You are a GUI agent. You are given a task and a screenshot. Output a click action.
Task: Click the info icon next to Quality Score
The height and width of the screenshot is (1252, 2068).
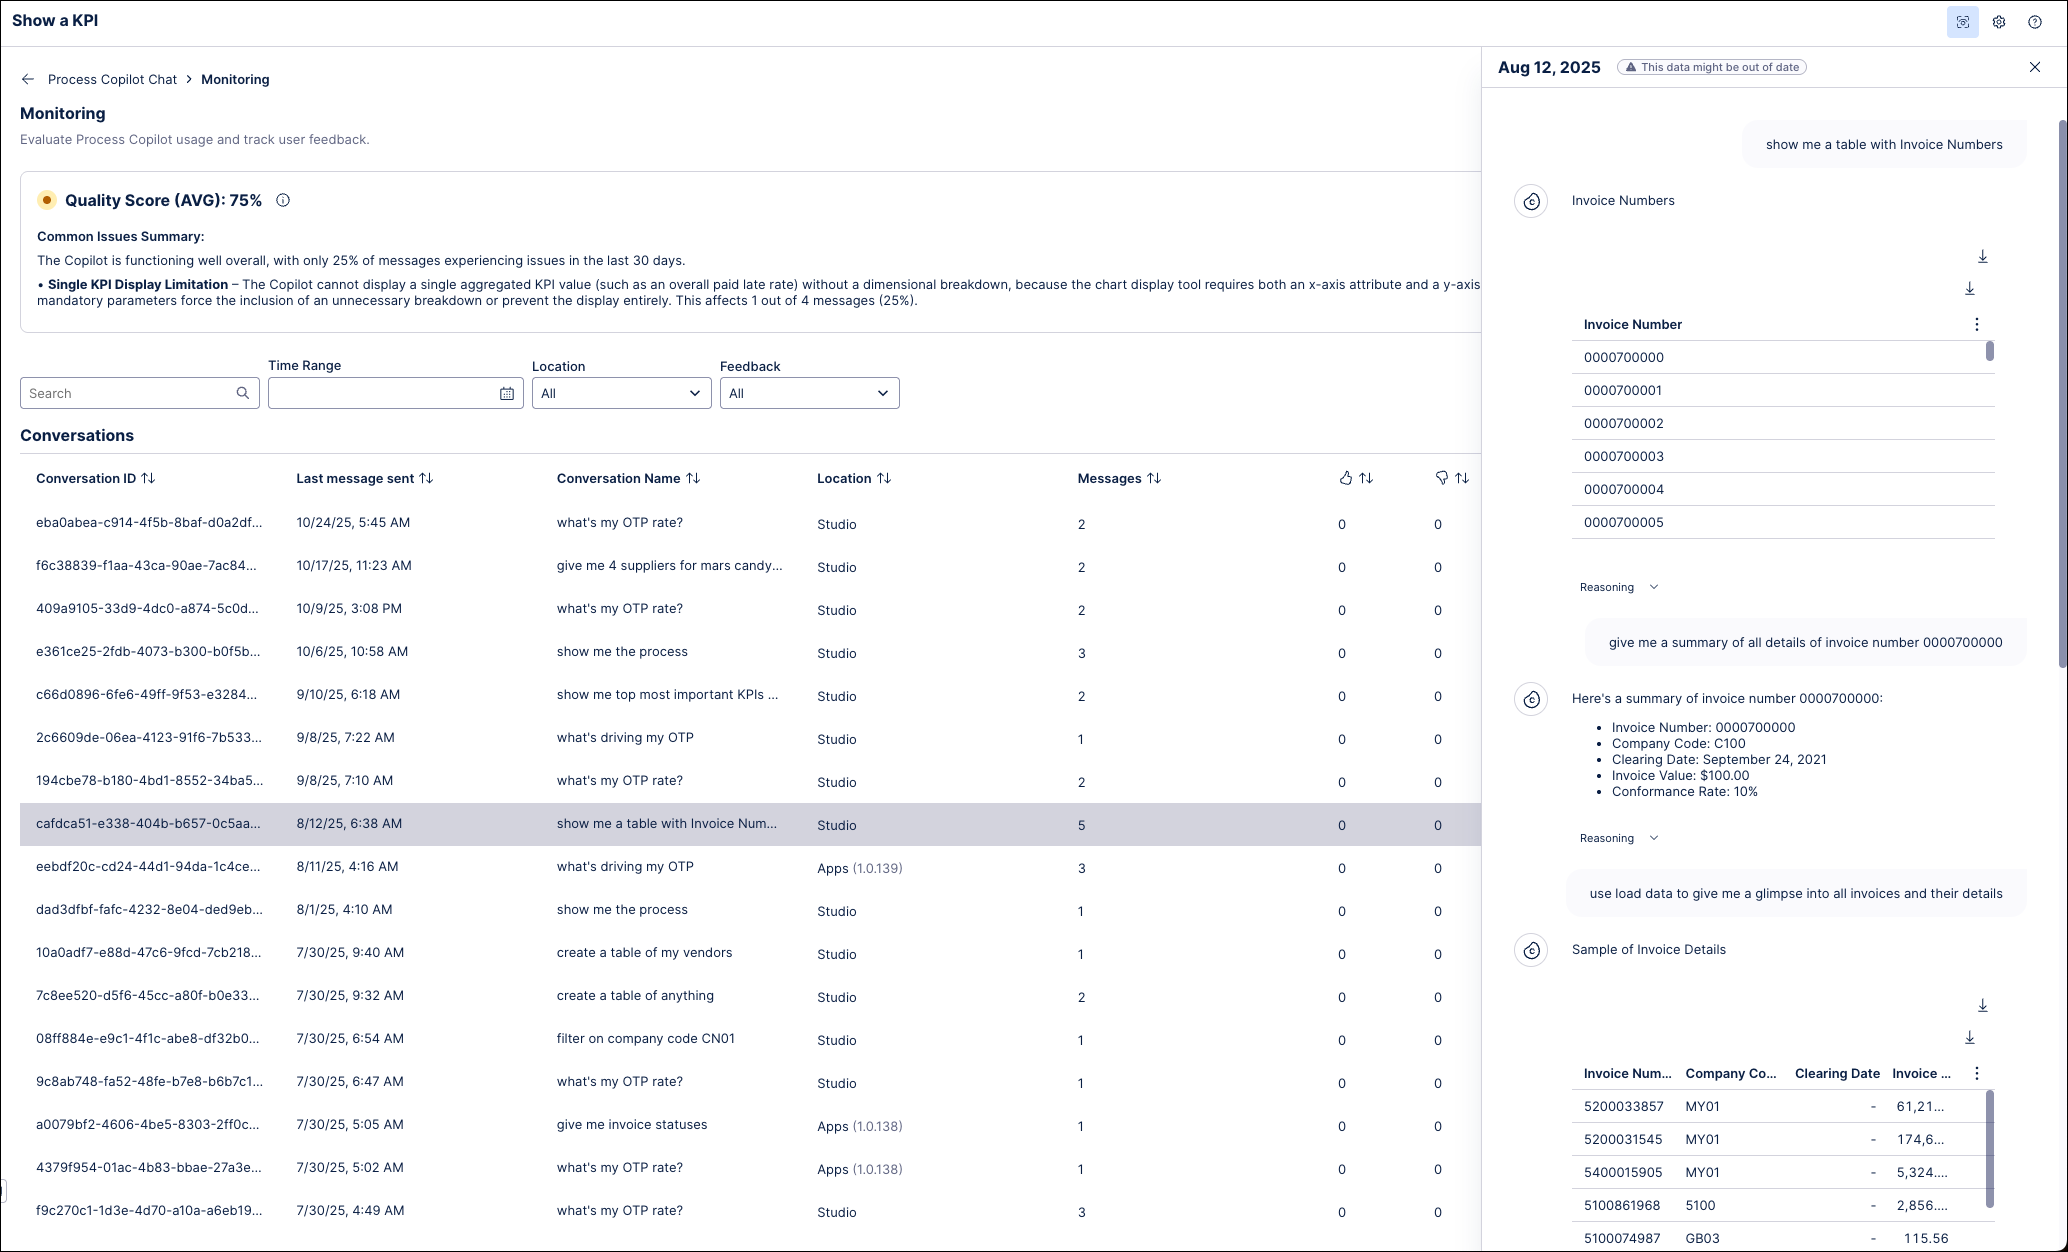pos(283,200)
